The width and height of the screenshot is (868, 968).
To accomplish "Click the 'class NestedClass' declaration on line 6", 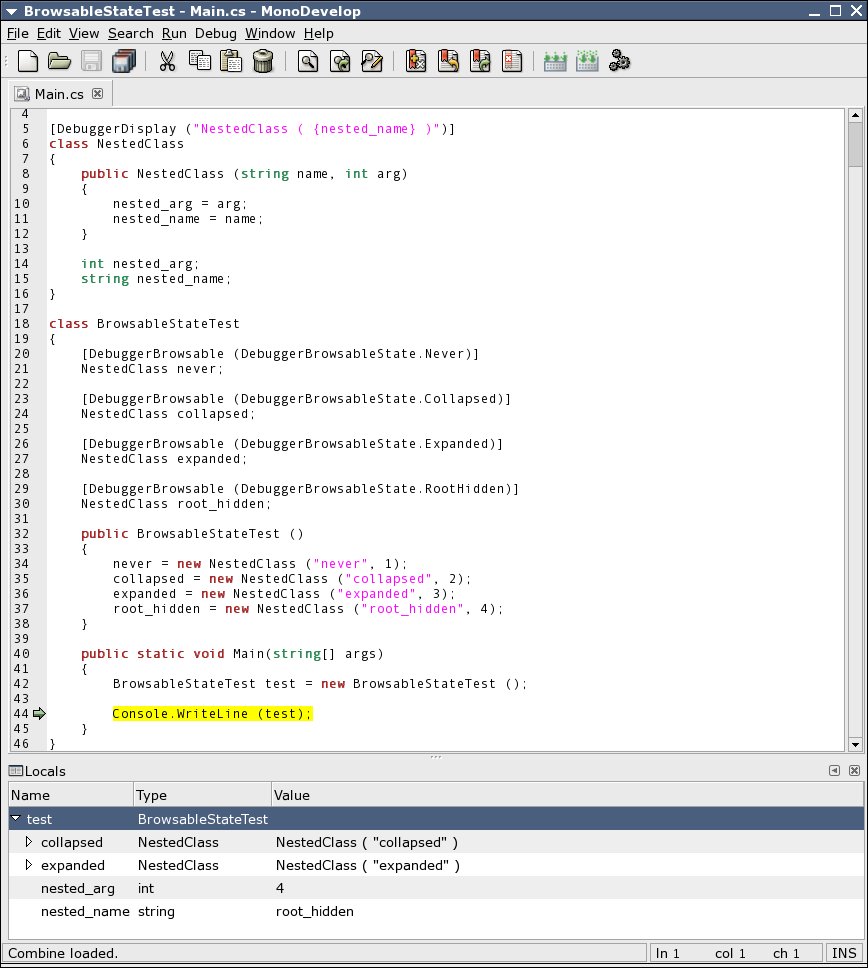I will (117, 144).
